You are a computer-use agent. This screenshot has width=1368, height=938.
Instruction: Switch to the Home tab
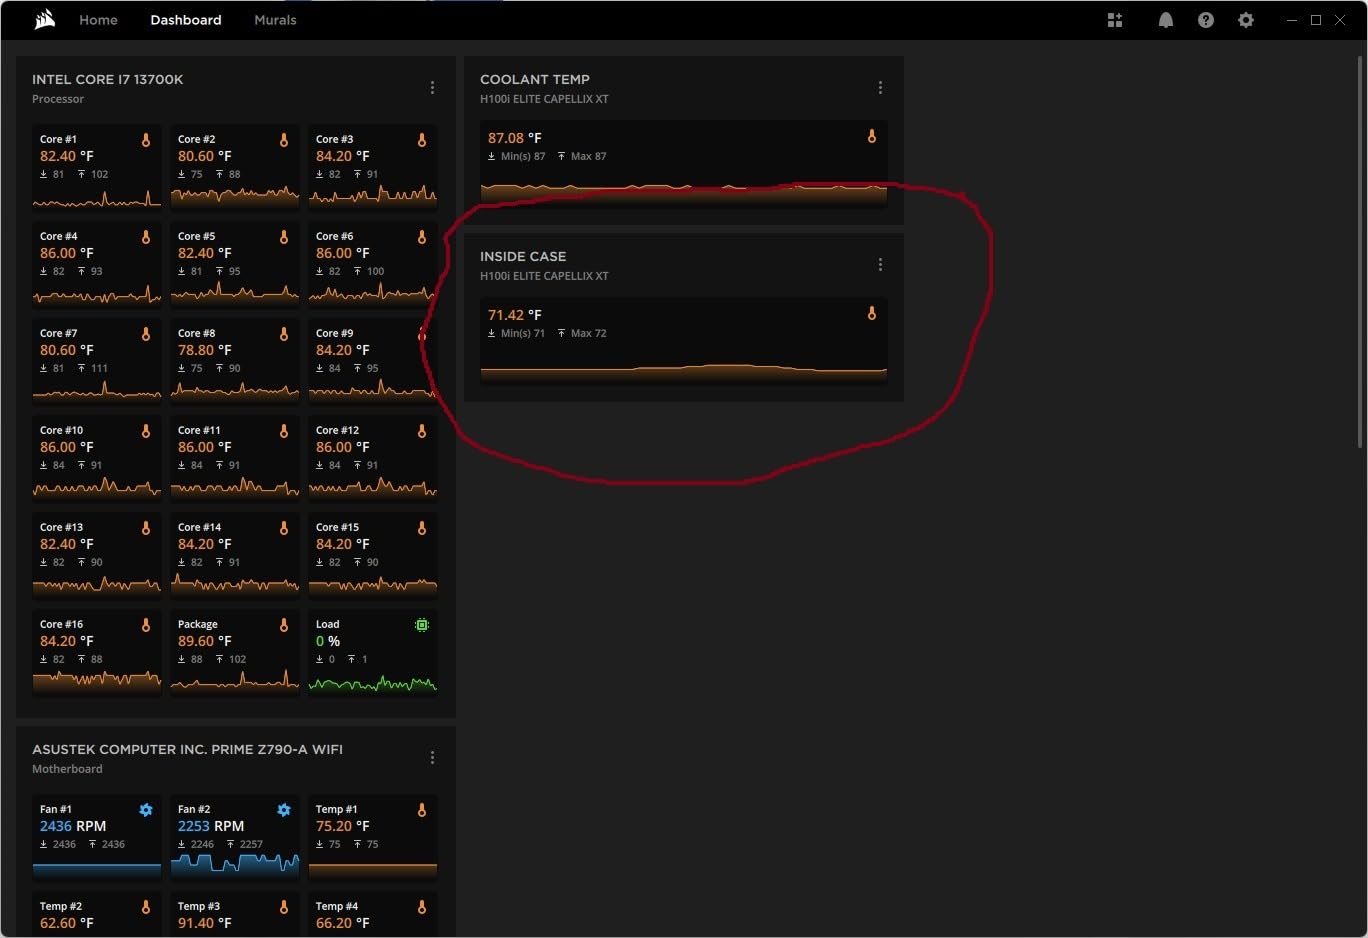tap(98, 19)
